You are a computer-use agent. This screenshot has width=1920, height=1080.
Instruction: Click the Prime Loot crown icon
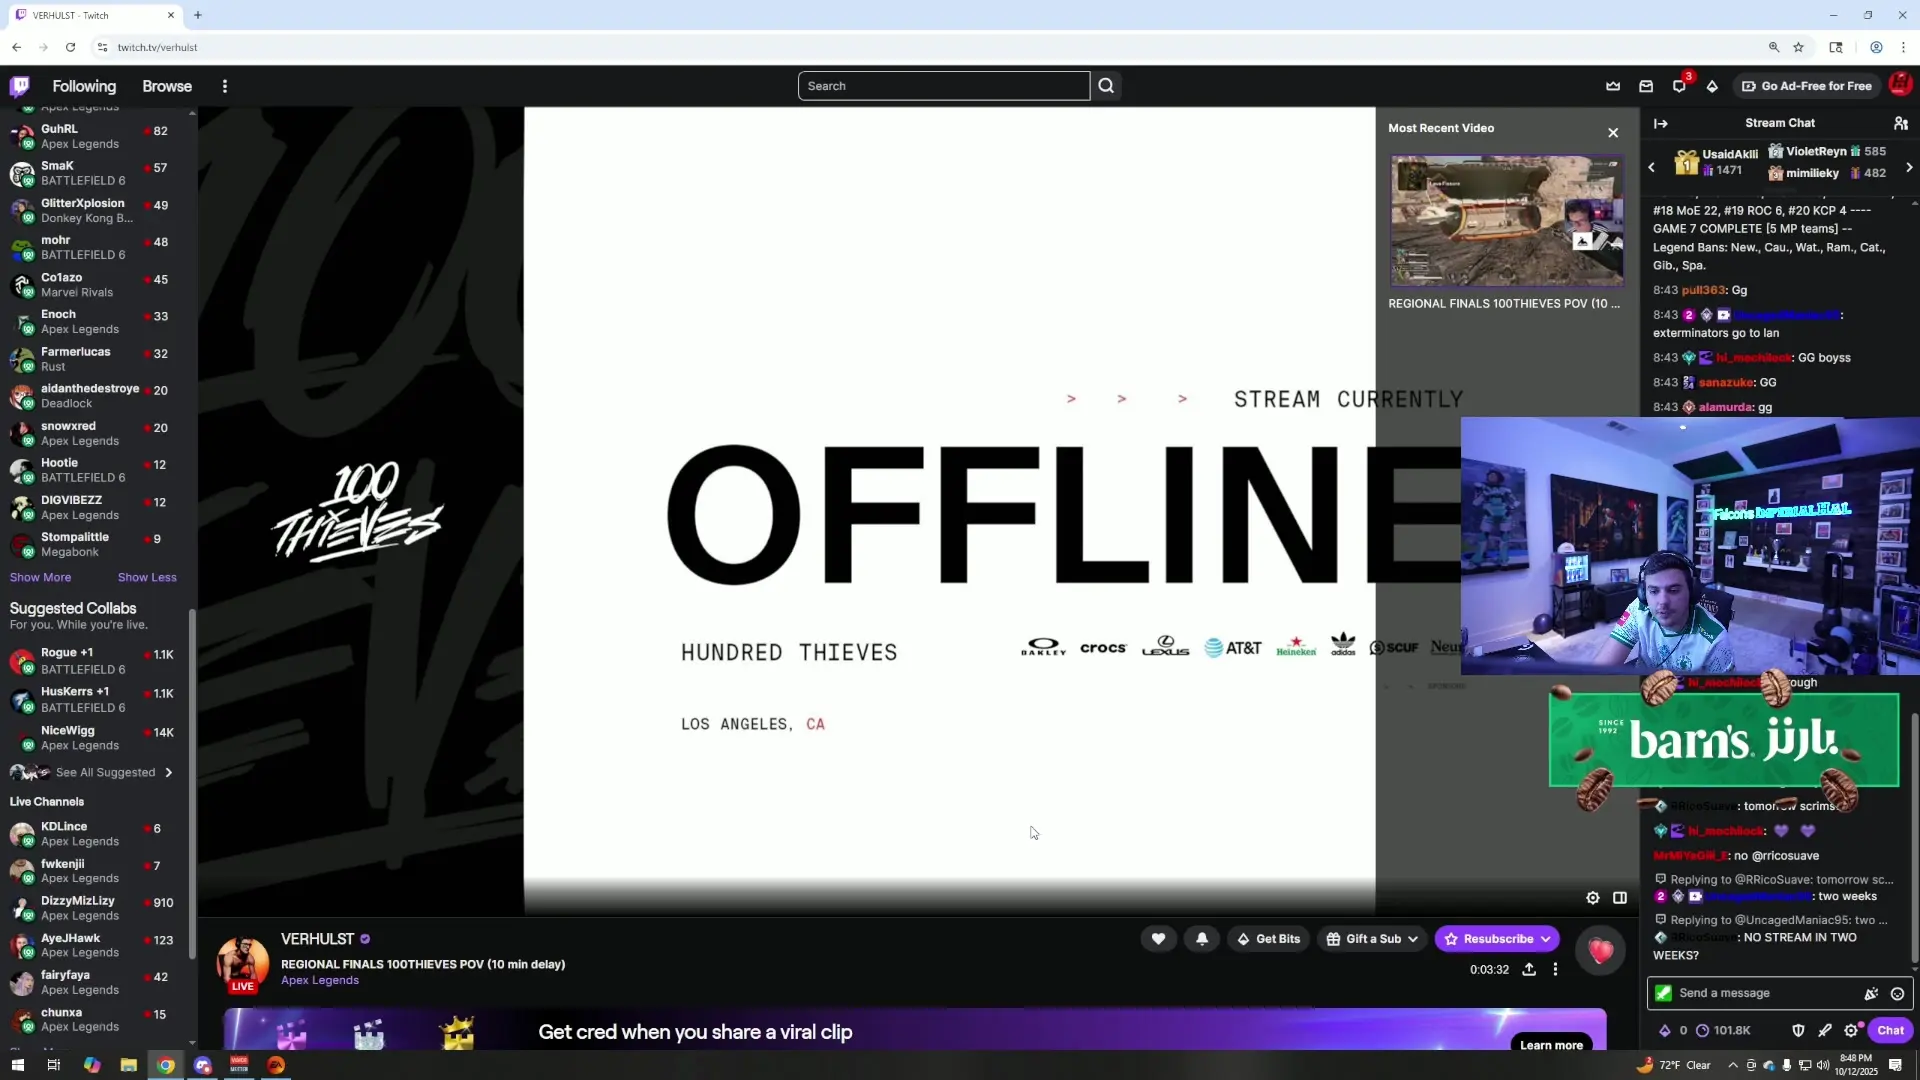1613,86
